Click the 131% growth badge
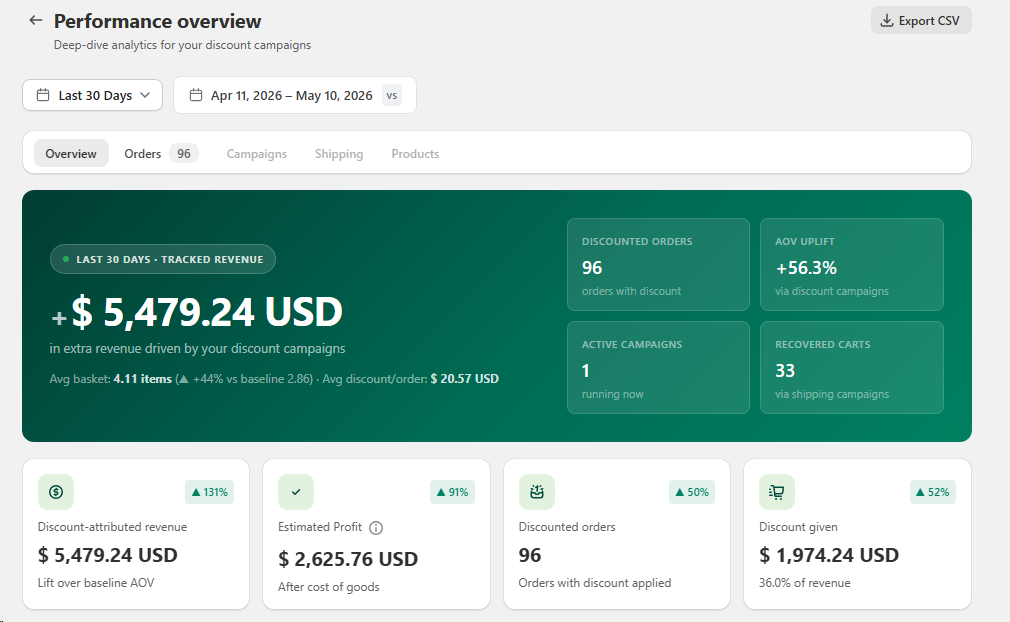The image size is (1010, 622). [x=209, y=492]
